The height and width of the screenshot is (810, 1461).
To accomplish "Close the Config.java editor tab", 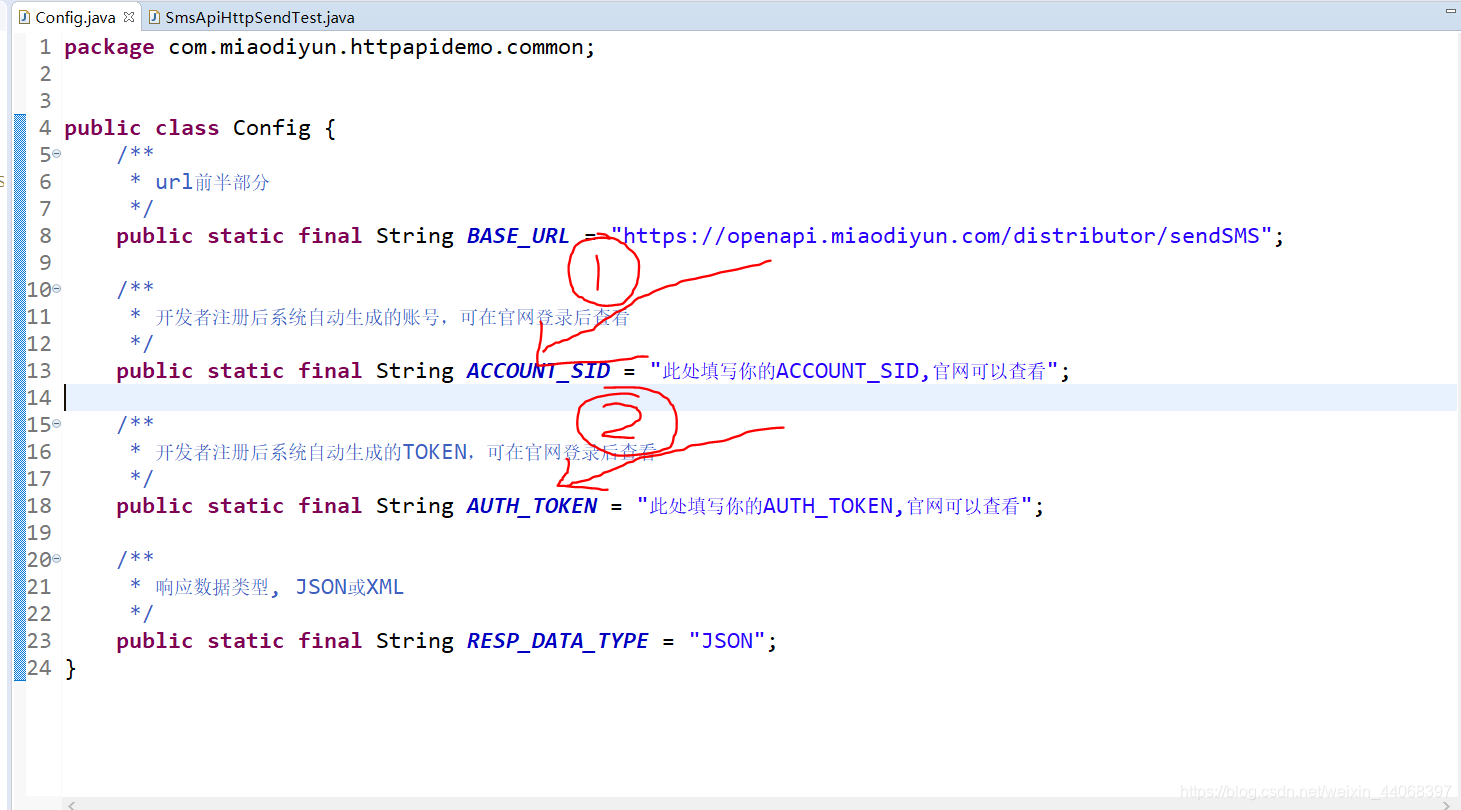I will 128,17.
